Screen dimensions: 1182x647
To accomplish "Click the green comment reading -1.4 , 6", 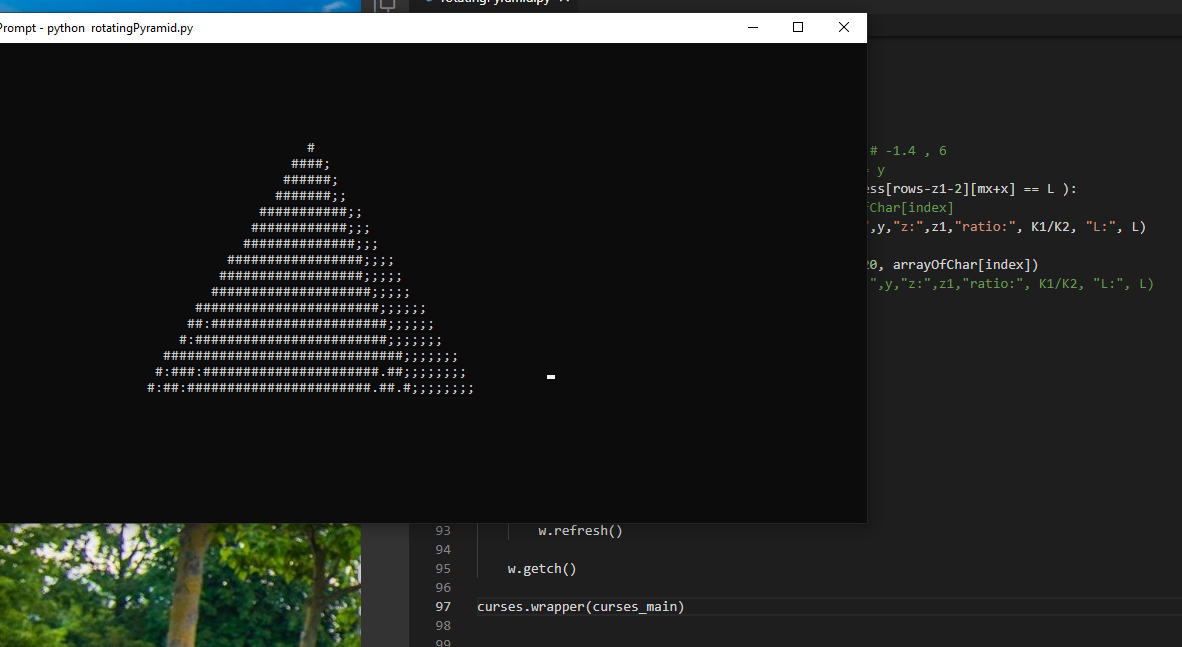I will coord(907,150).
